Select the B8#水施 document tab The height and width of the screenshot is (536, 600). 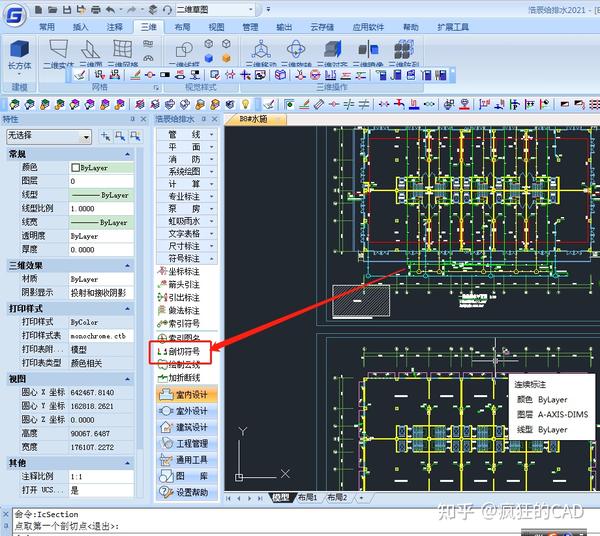tap(255, 119)
